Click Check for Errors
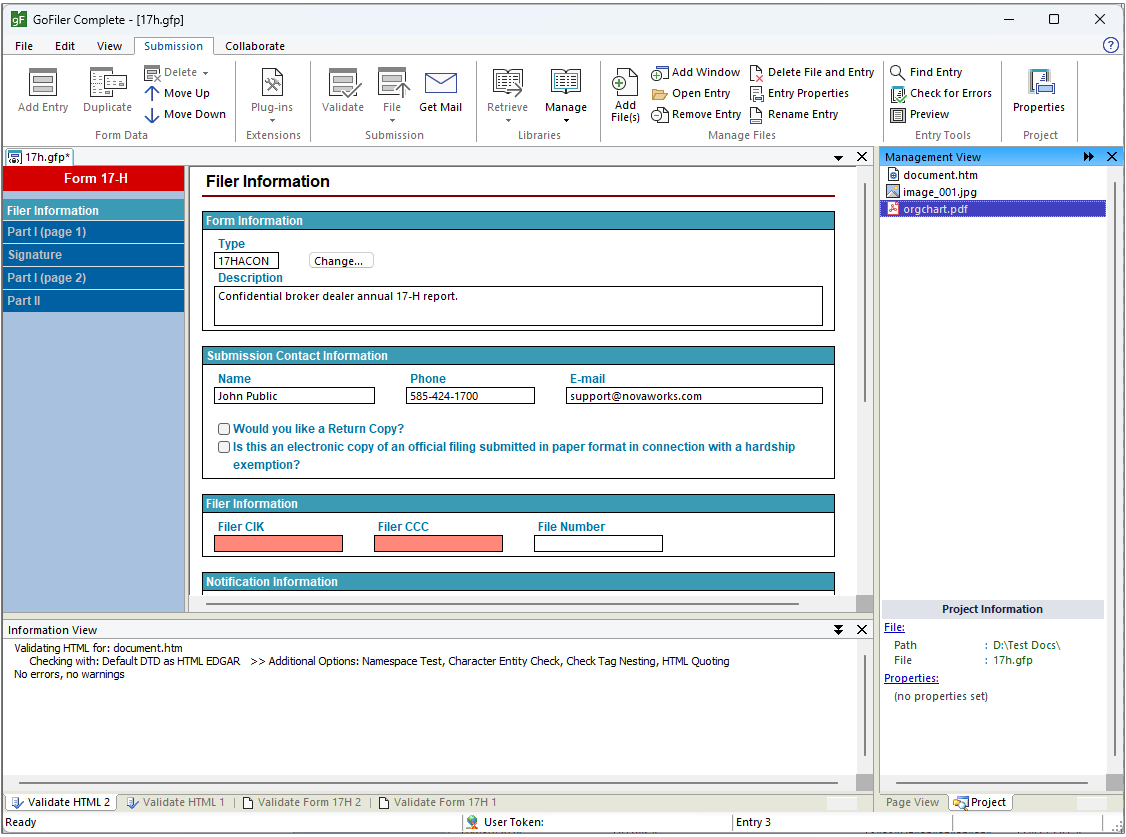The image size is (1126, 837). coord(941,93)
